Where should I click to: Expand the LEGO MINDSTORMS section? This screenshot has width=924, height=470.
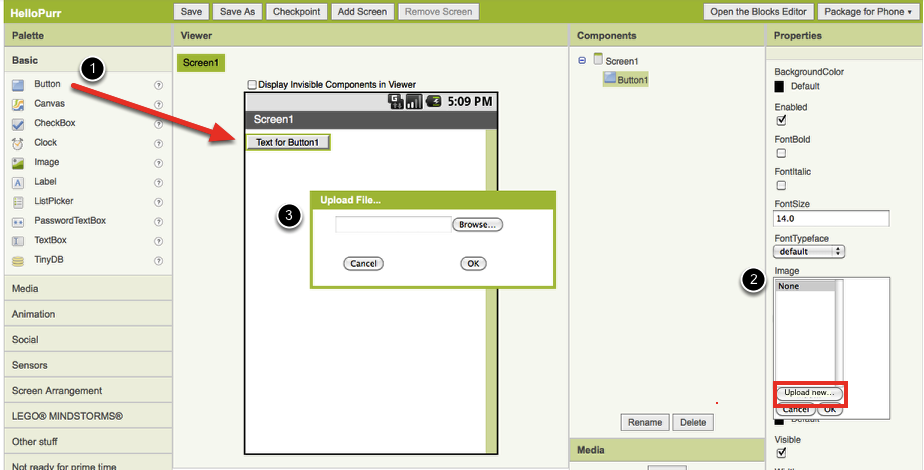click(88, 416)
